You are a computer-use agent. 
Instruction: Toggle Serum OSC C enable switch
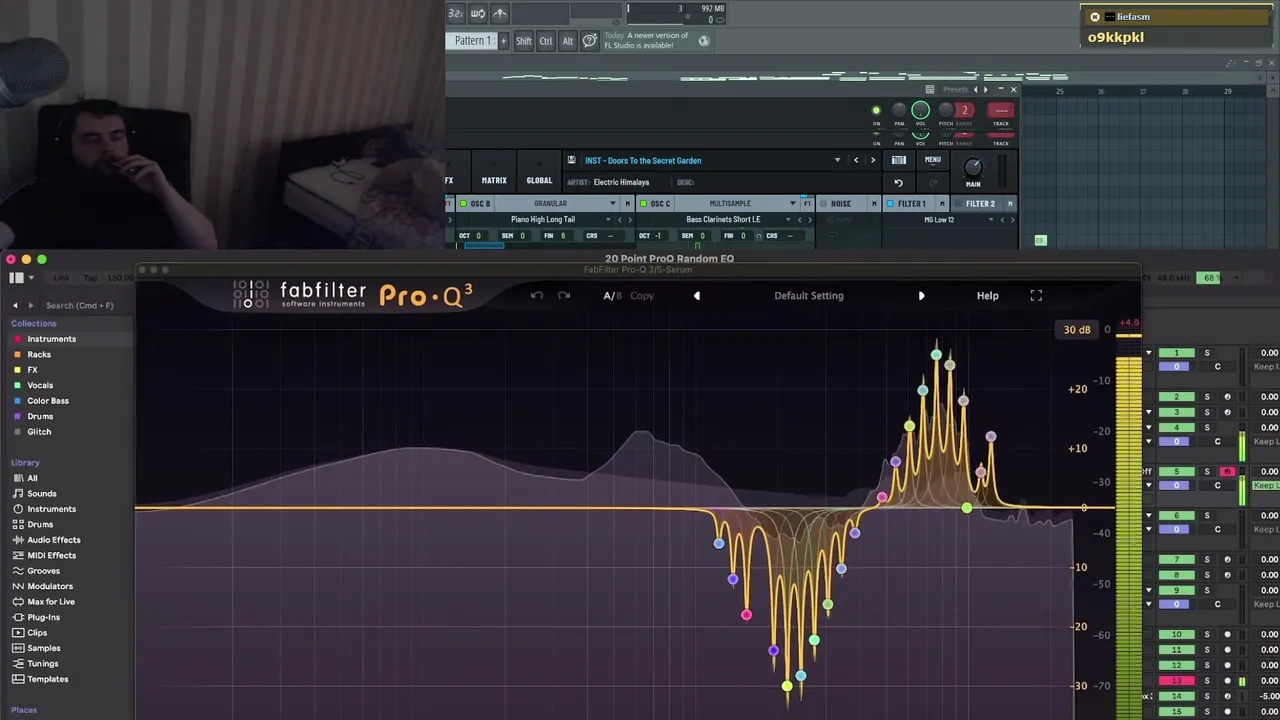[x=643, y=204]
